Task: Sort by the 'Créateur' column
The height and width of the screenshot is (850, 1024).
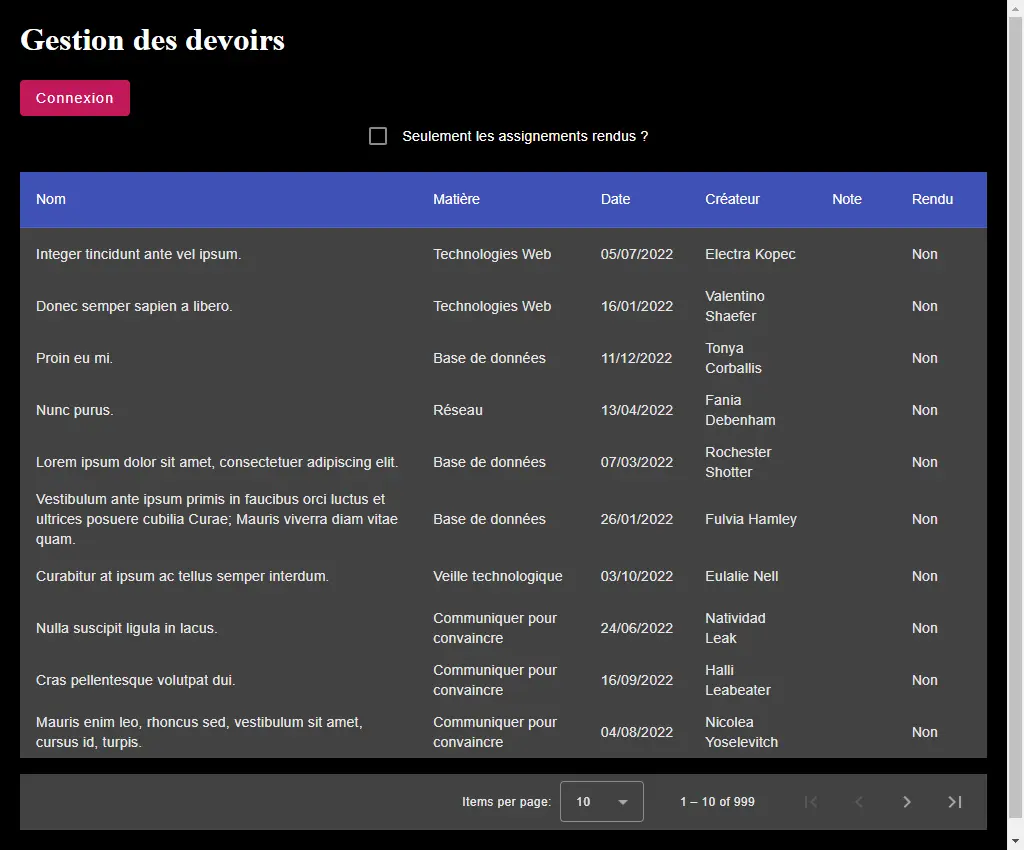Action: coord(732,199)
